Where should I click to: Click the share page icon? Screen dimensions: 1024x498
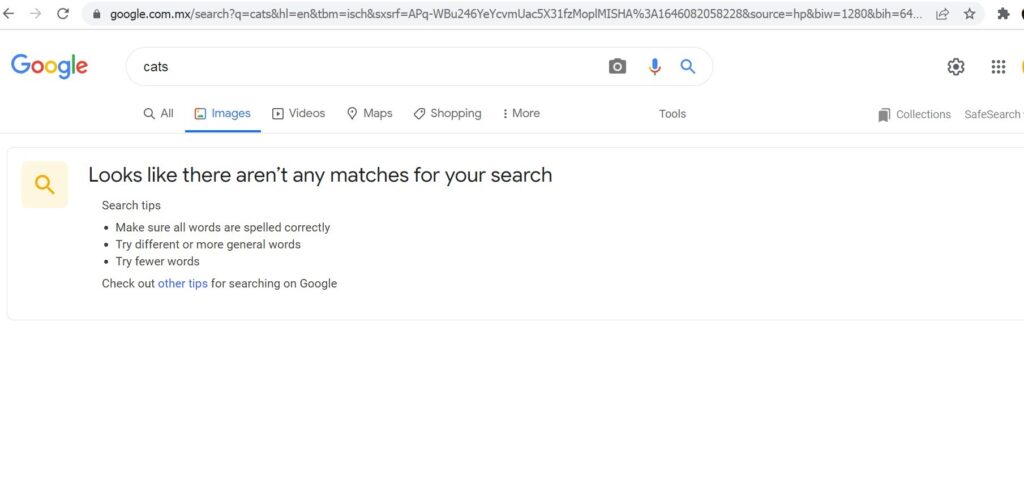(942, 14)
